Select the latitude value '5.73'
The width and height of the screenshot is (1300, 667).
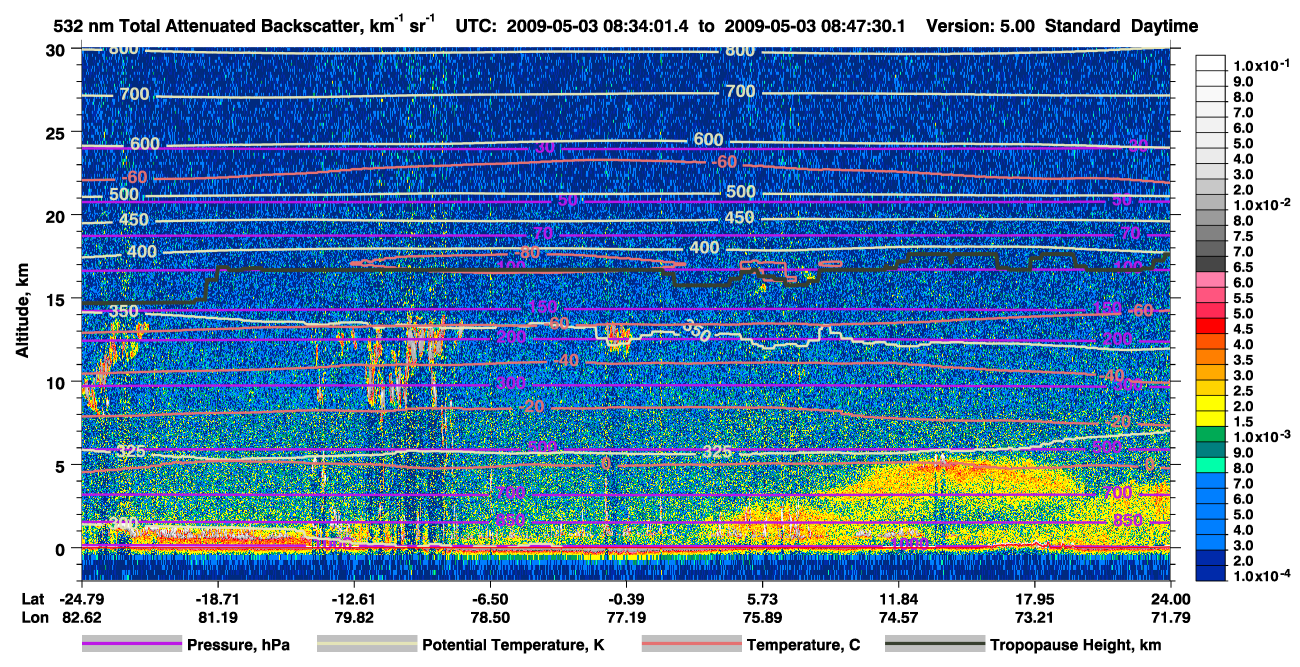tap(762, 598)
